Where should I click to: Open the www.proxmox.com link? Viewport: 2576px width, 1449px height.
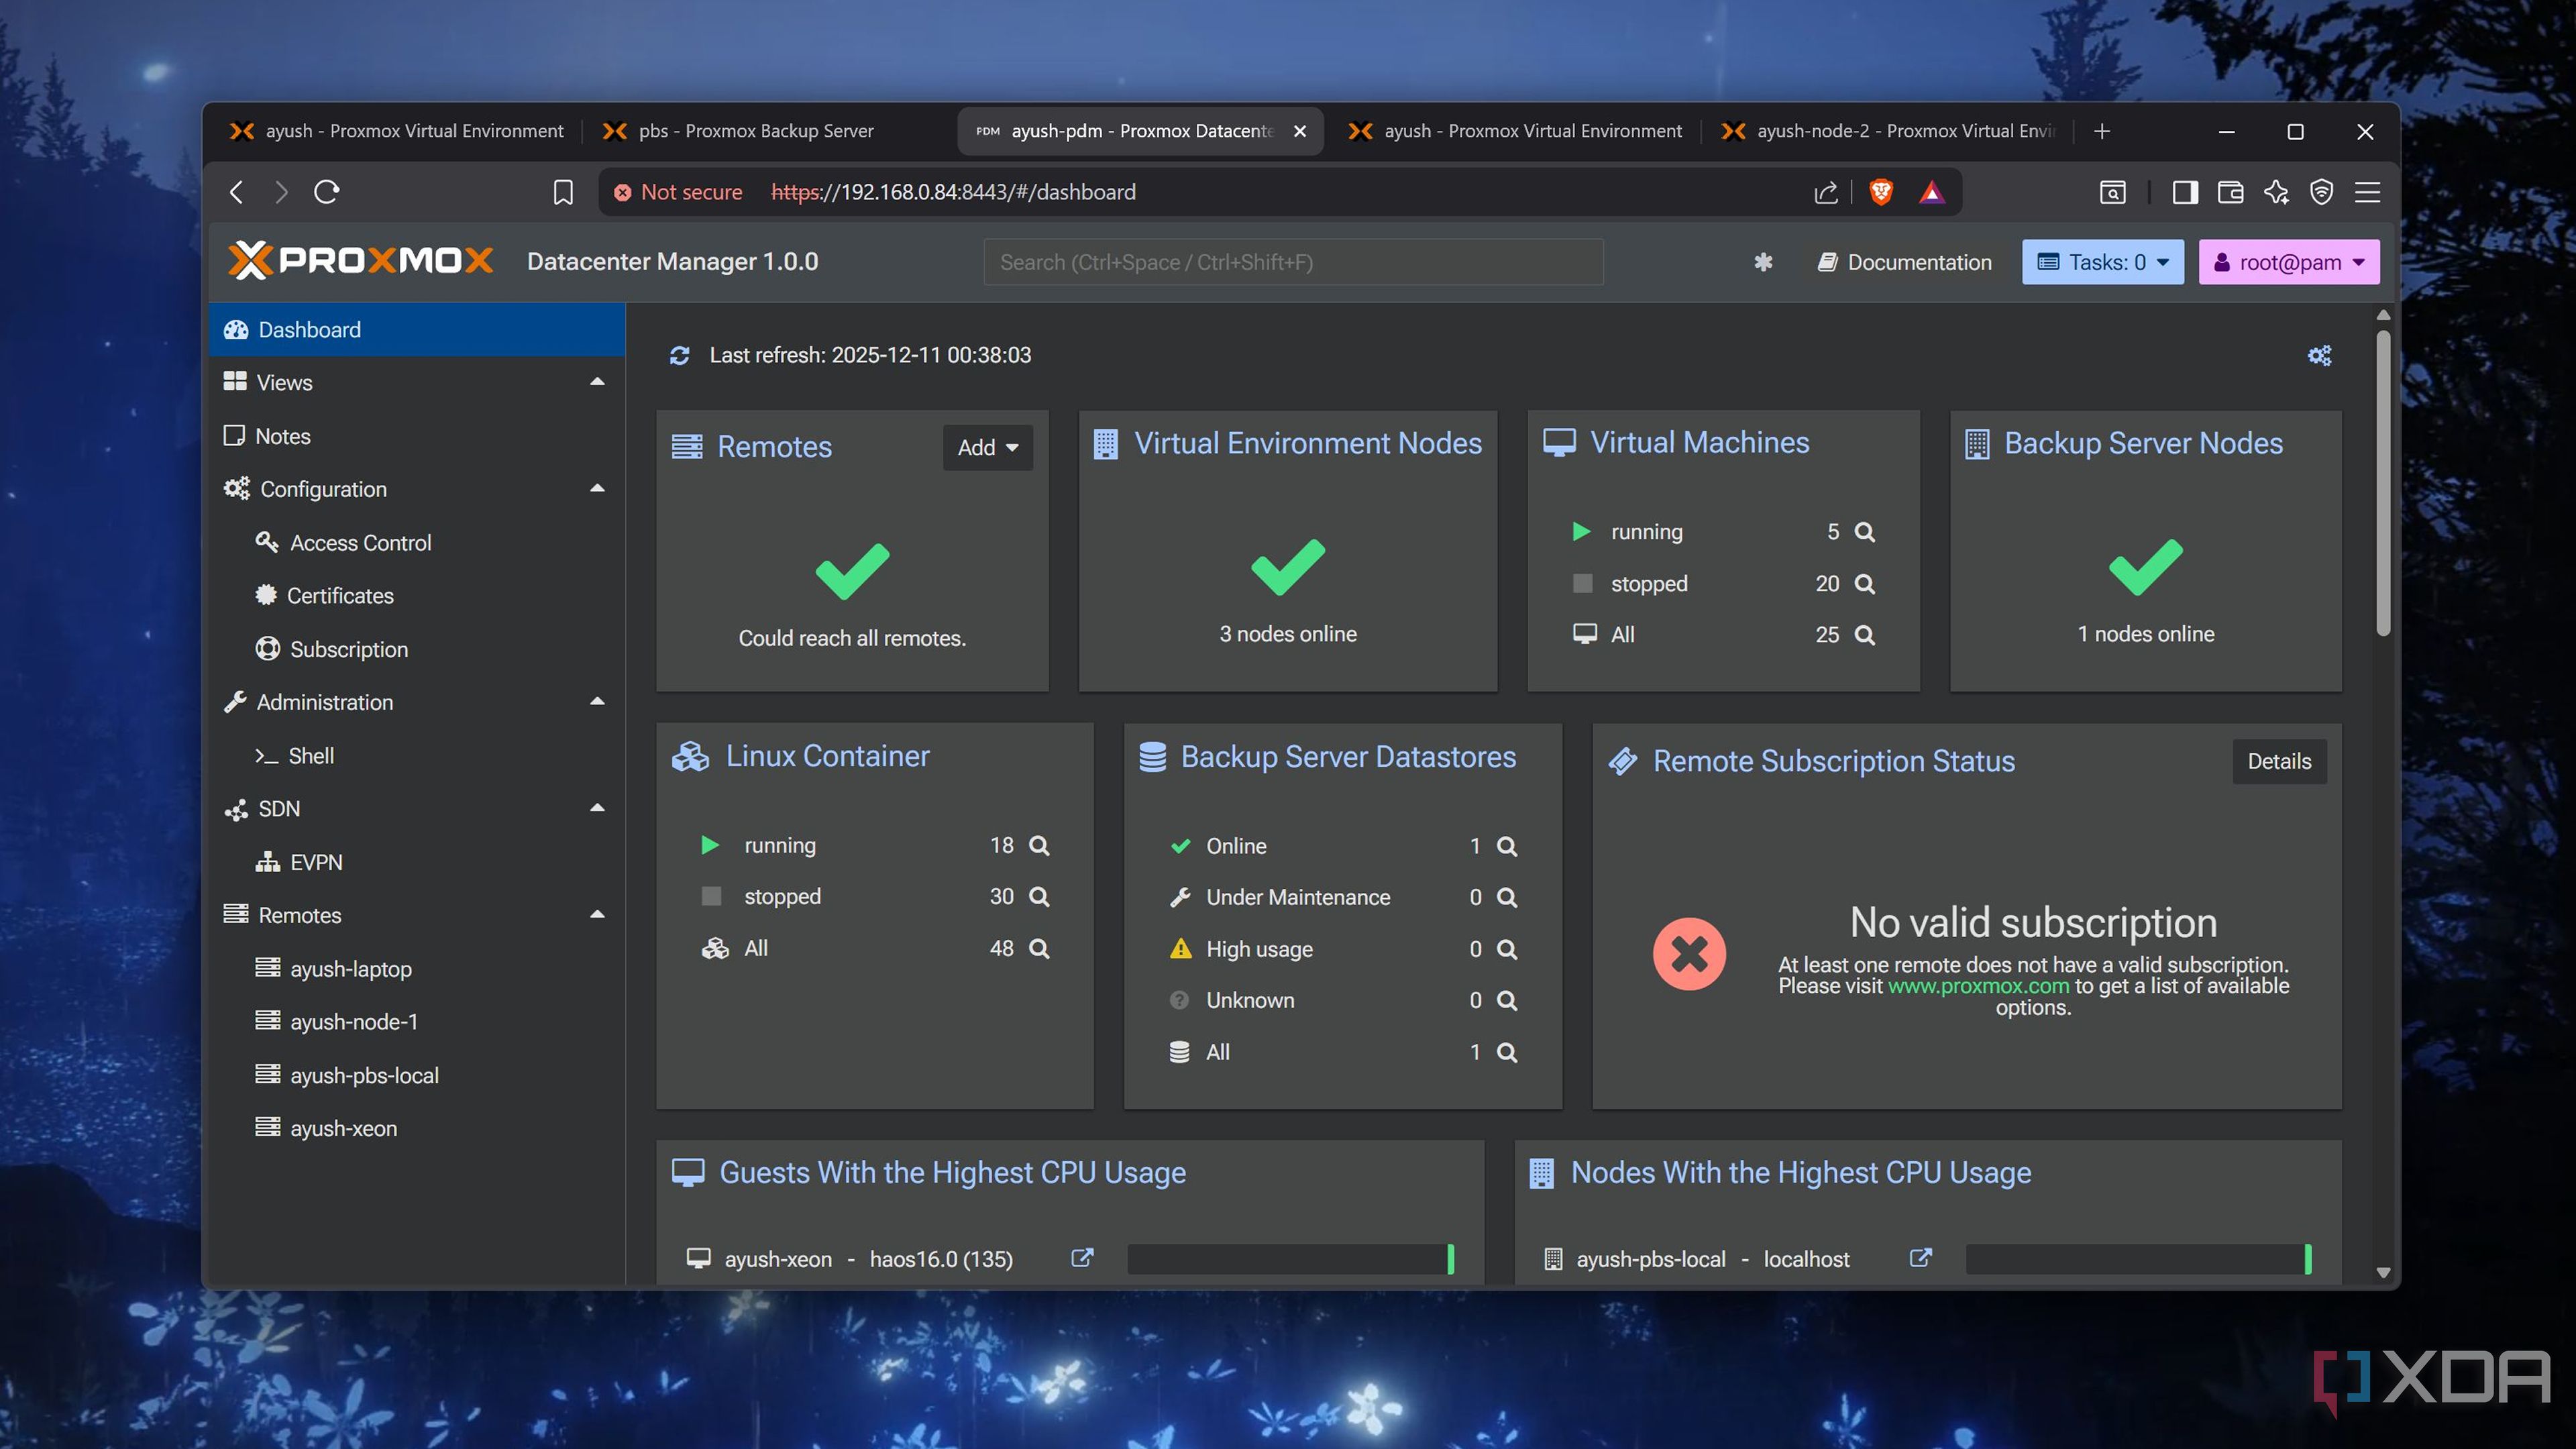click(1978, 986)
